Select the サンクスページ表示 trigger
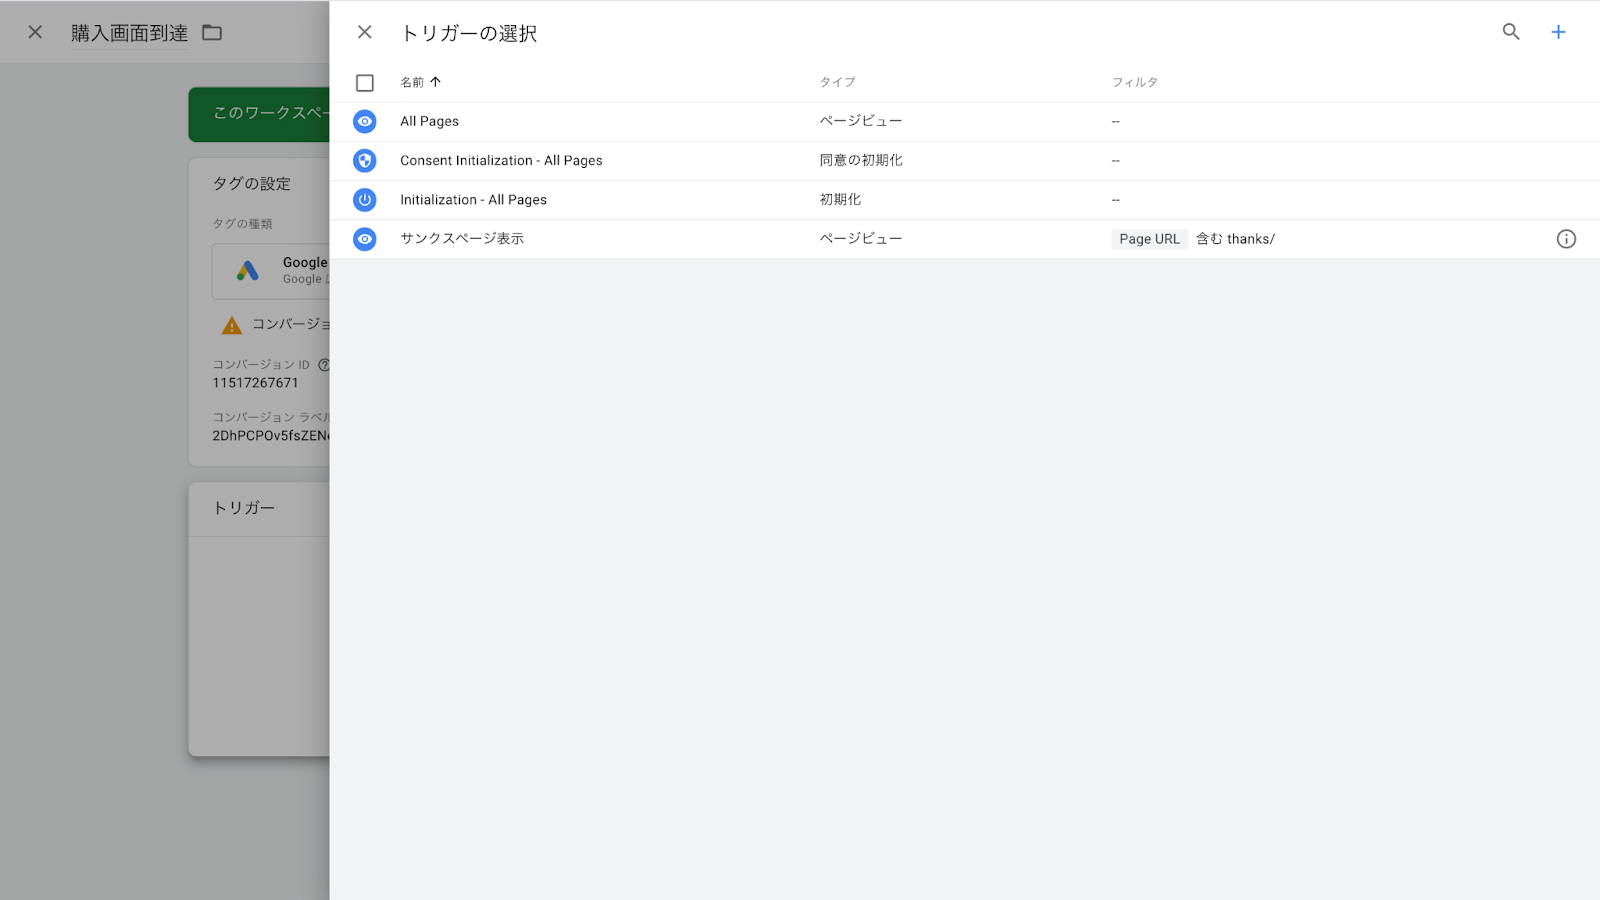 [x=965, y=239]
